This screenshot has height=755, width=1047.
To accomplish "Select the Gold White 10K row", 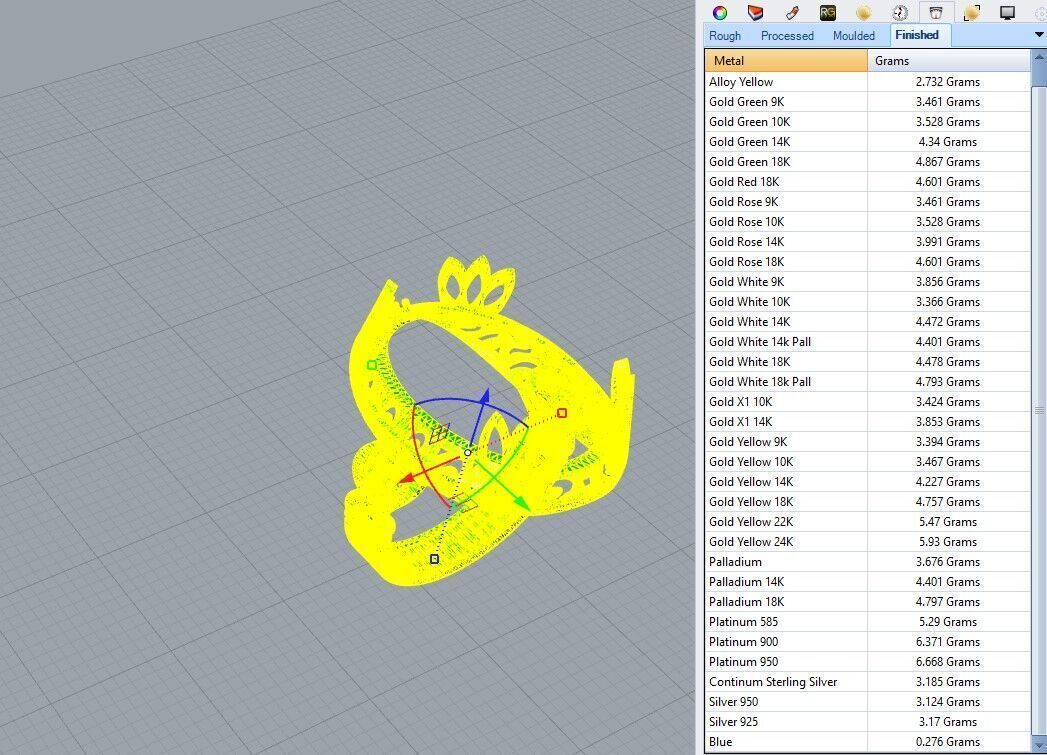I will point(867,302).
